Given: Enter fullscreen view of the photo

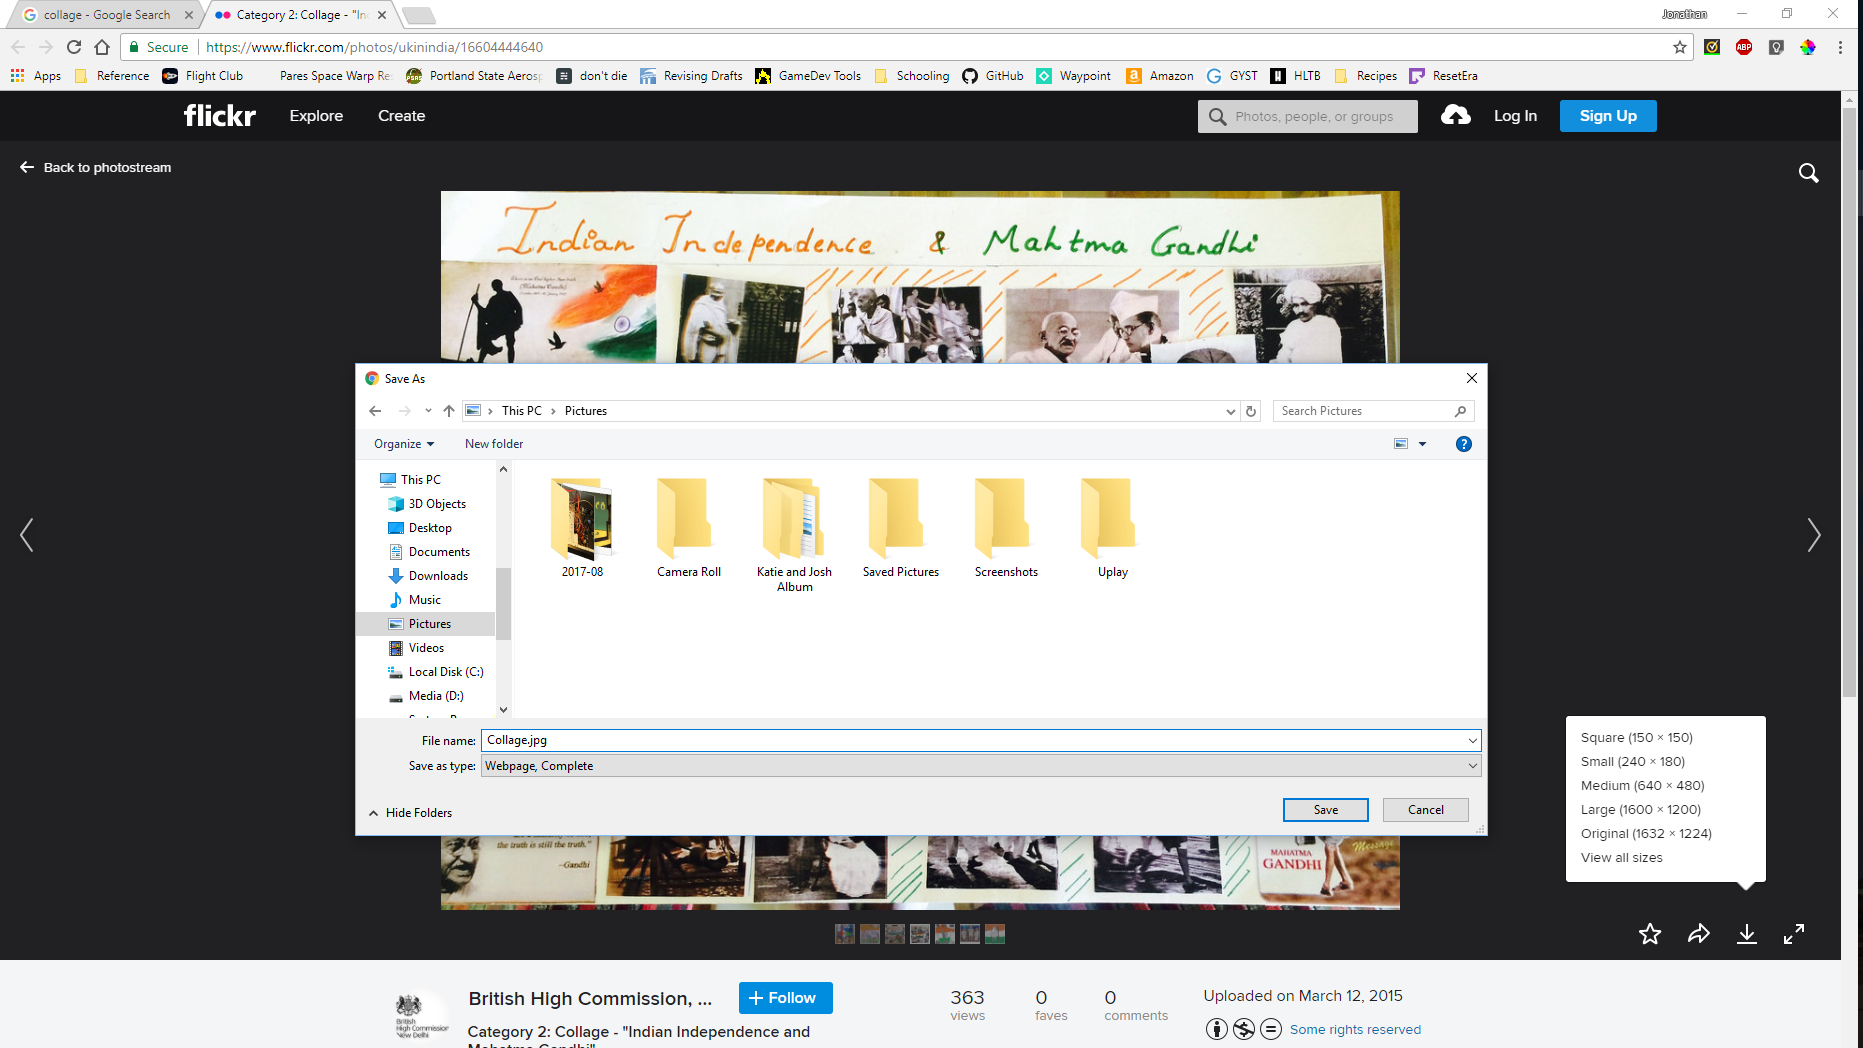Looking at the screenshot, I should pos(1795,934).
